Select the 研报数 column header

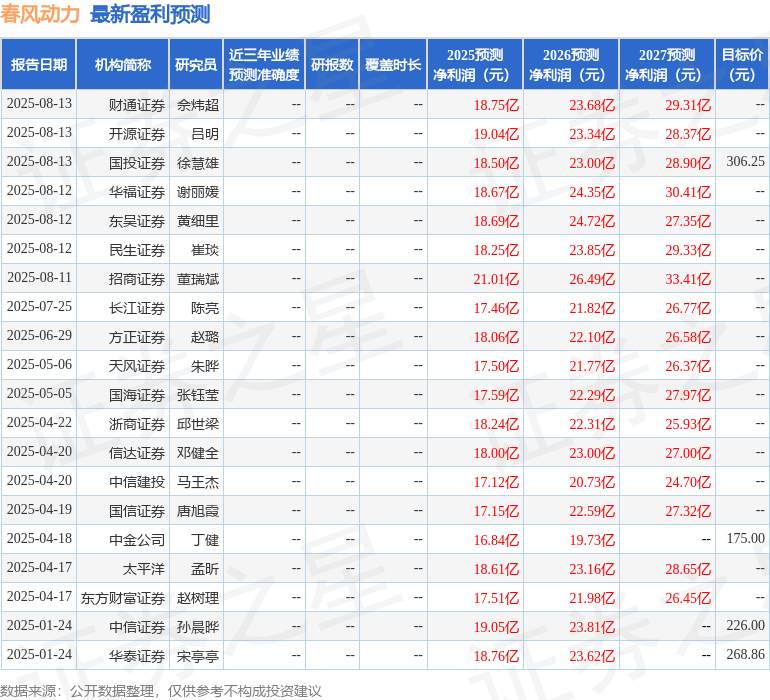[332, 65]
